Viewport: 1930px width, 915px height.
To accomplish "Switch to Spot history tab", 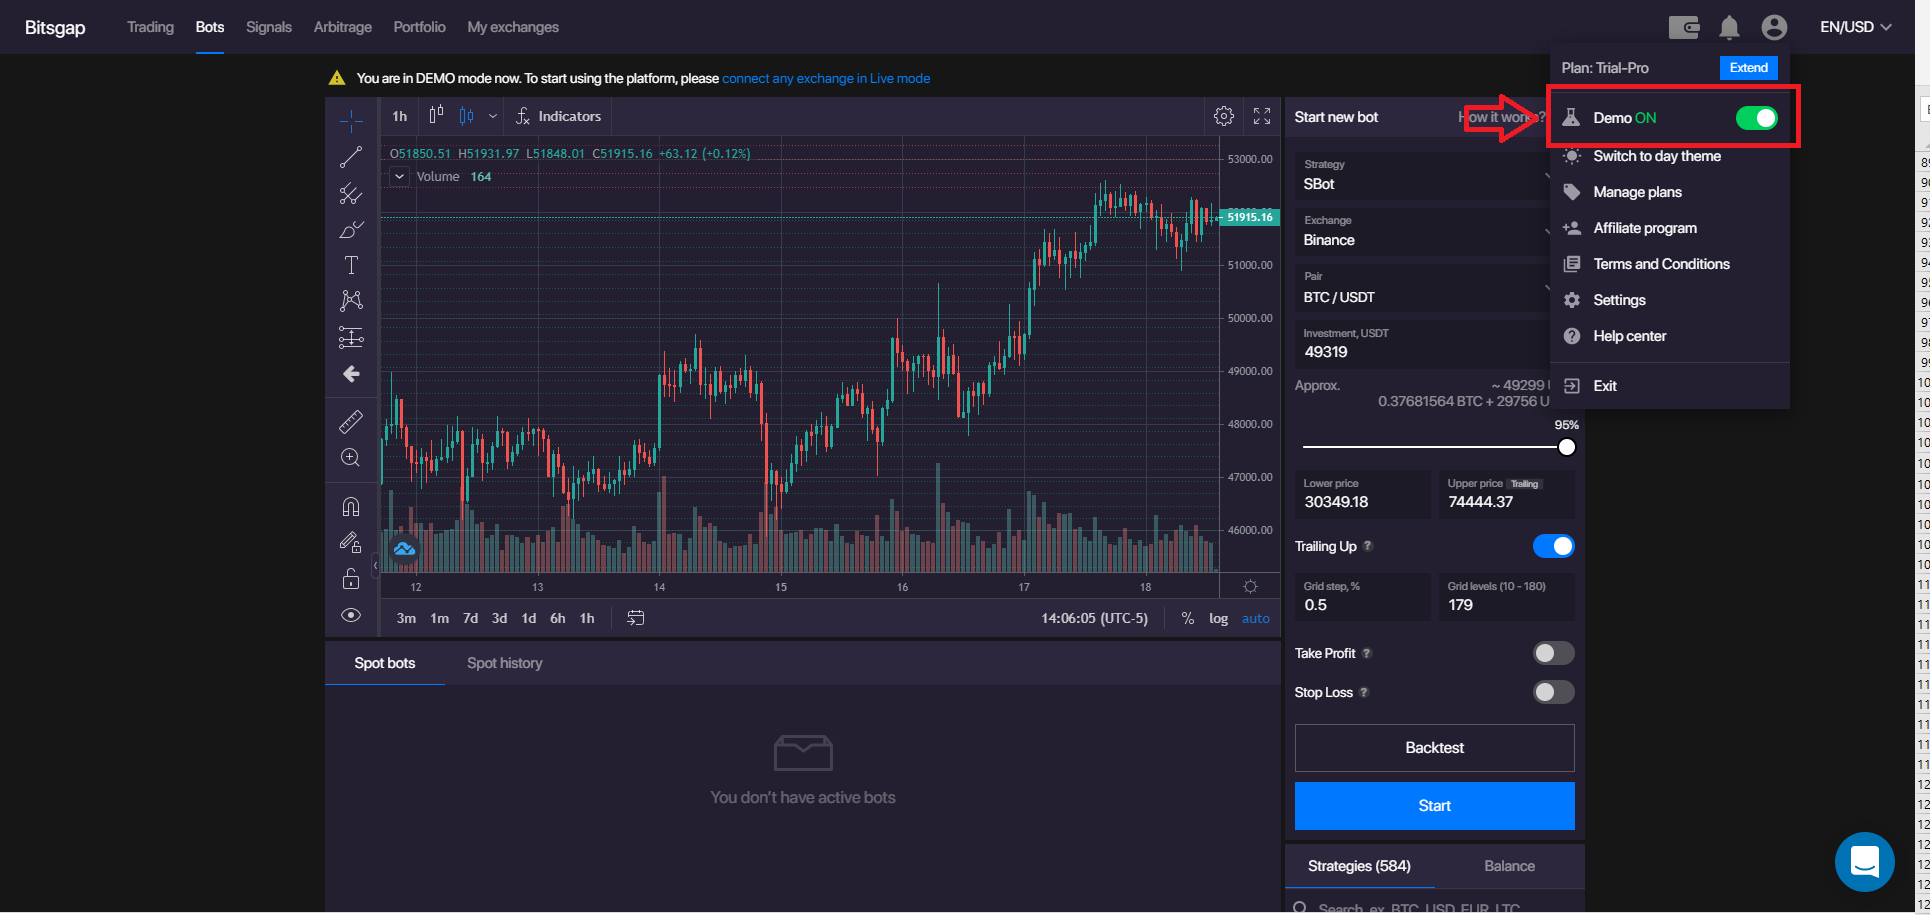I will click(504, 663).
